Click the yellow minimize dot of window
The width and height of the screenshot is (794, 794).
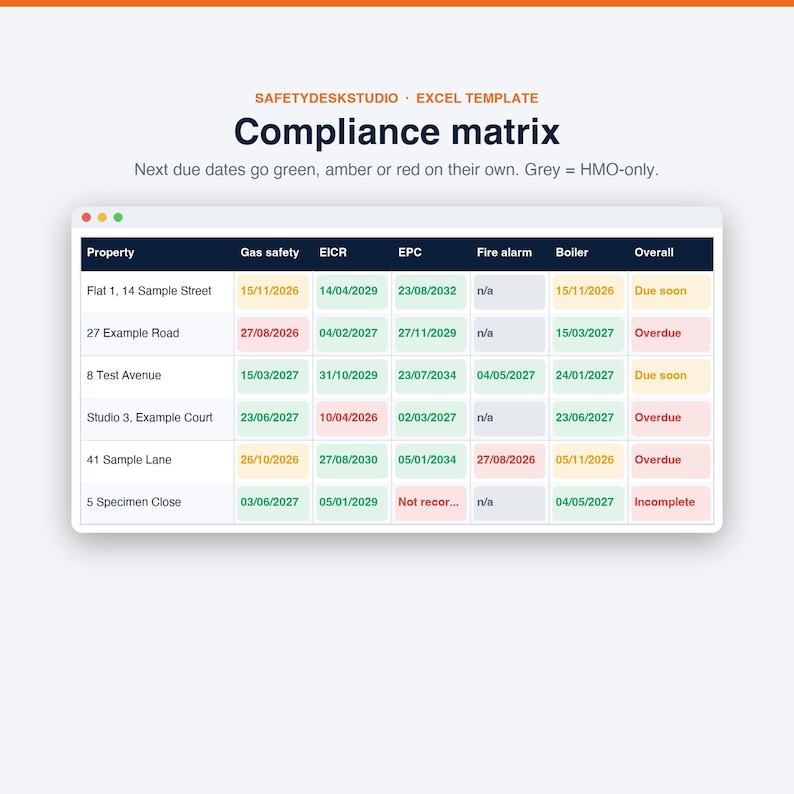(102, 217)
